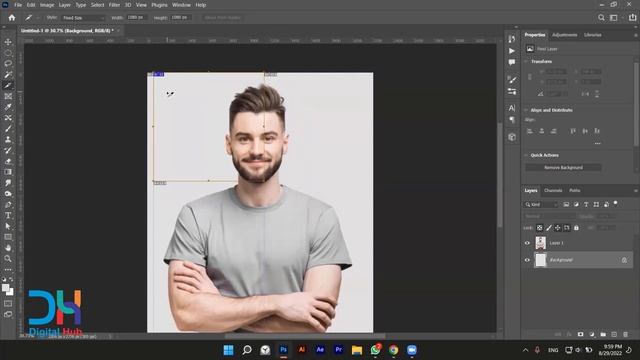This screenshot has height=360, width=640.
Task: Select the Zoom tool in the toolbar
Action: 8,258
